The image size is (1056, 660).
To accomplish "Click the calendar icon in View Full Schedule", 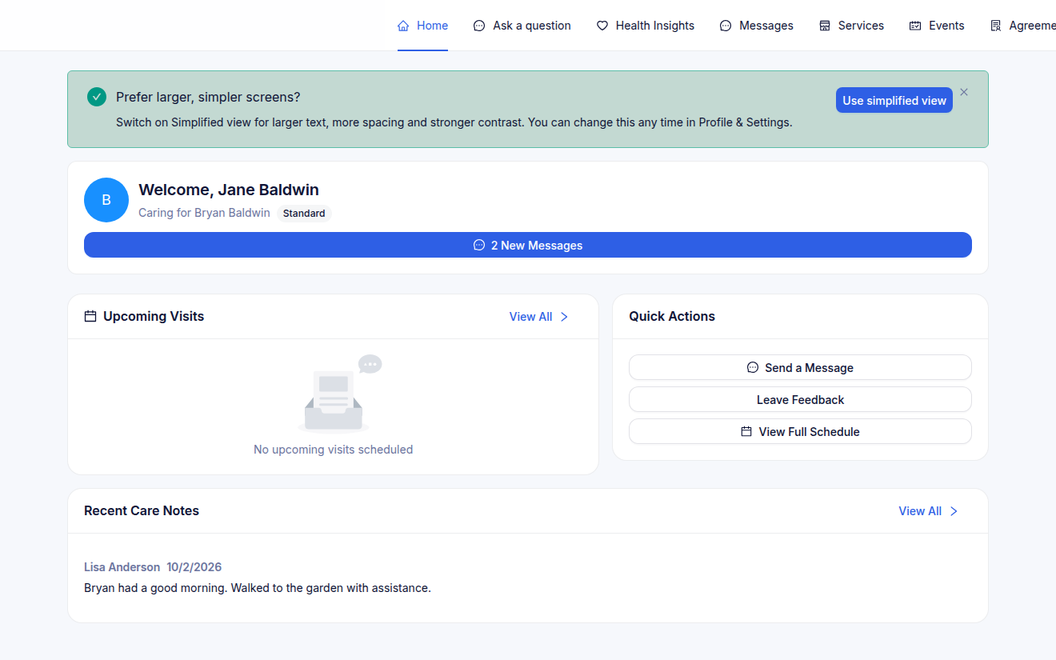I will tap(746, 432).
